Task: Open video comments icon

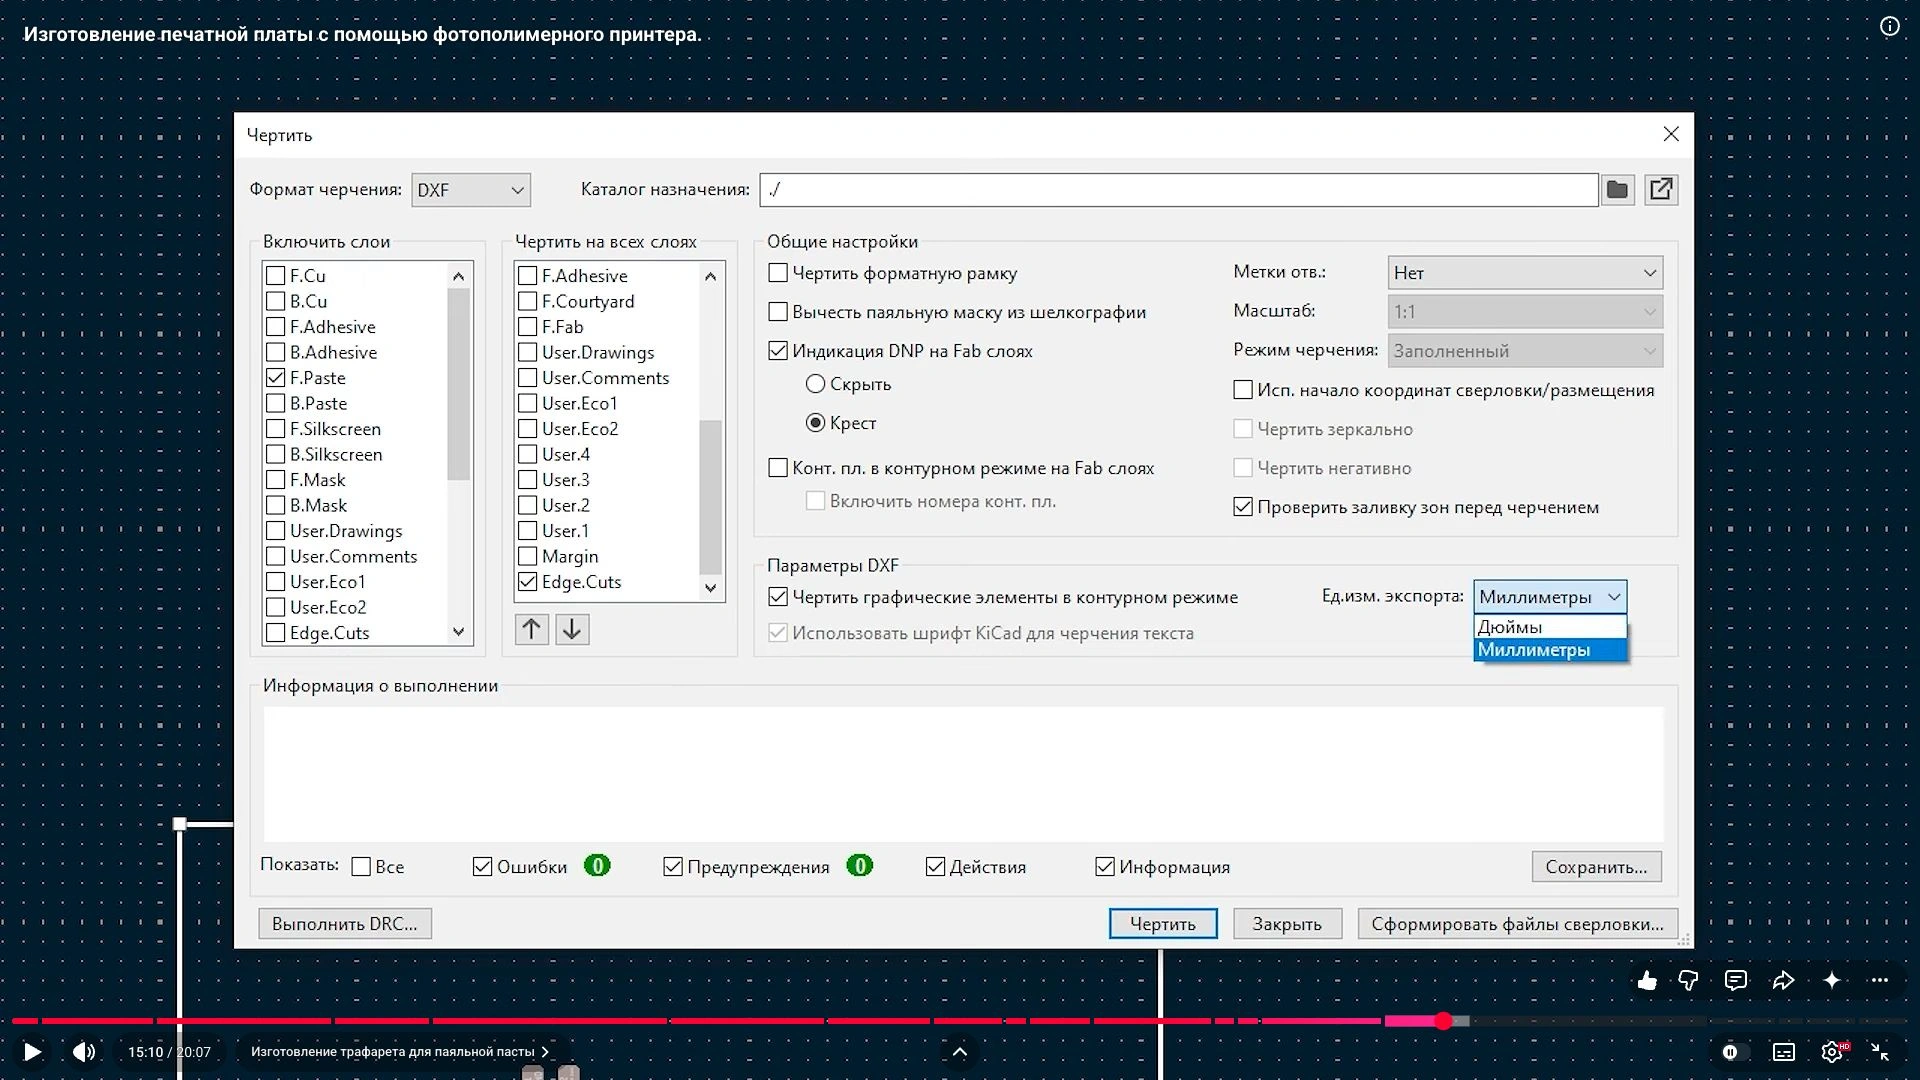Action: [x=1736, y=980]
